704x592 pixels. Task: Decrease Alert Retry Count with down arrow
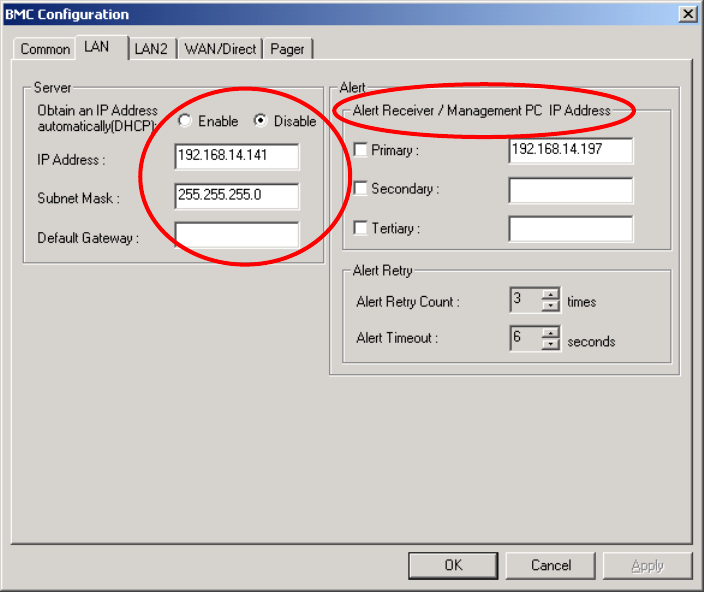point(550,306)
